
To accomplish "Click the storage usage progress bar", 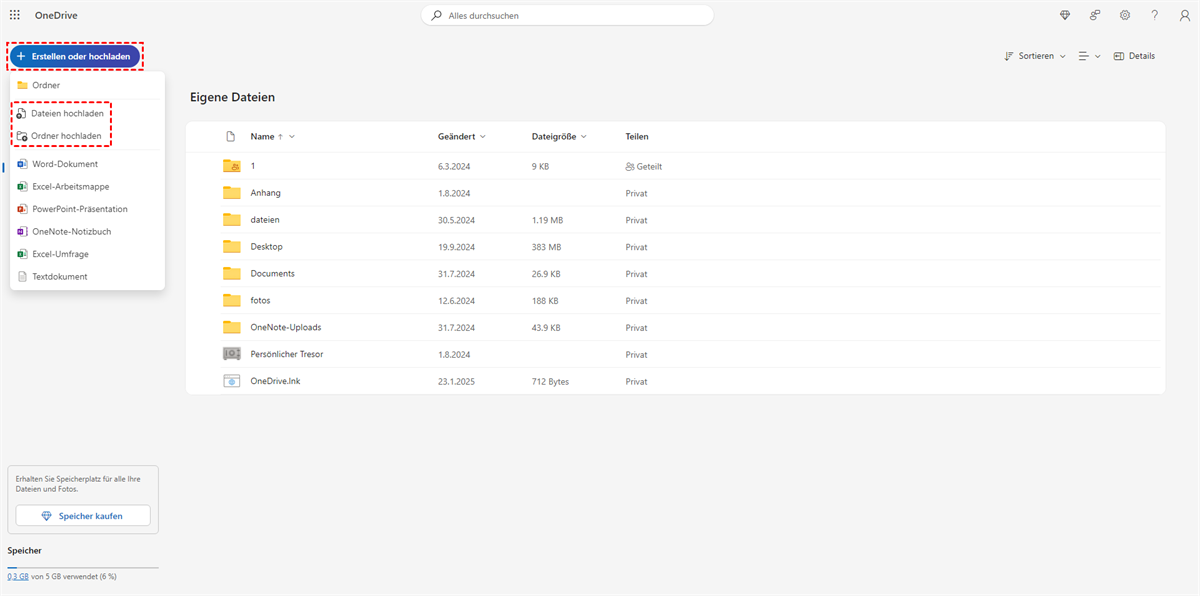I will (82, 567).
